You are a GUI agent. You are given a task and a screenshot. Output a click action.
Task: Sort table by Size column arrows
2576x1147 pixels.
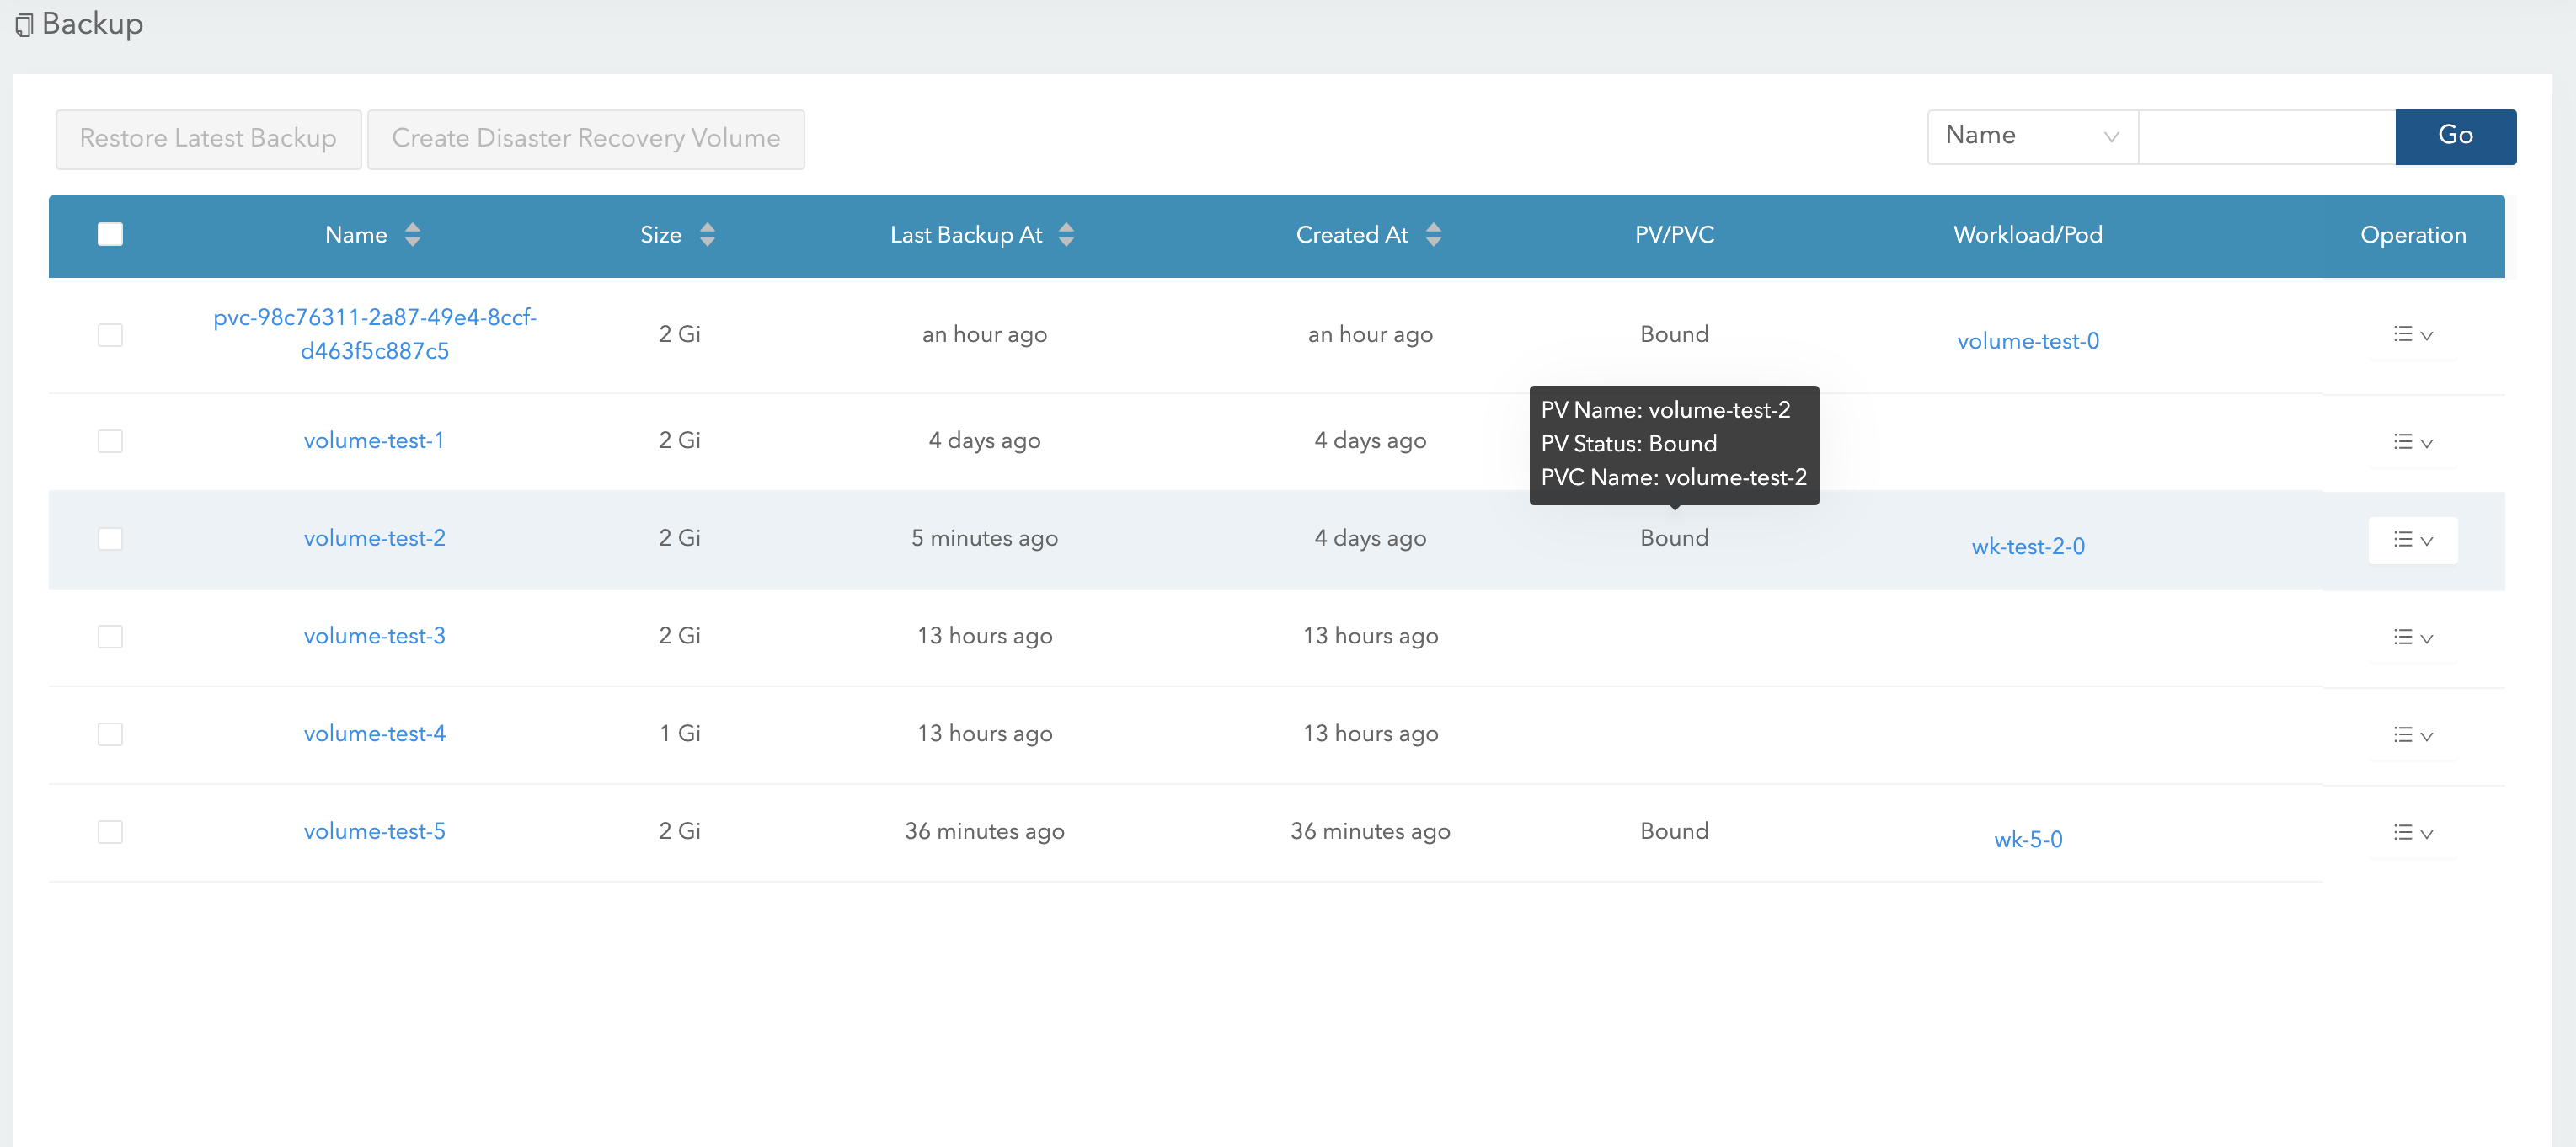(707, 235)
